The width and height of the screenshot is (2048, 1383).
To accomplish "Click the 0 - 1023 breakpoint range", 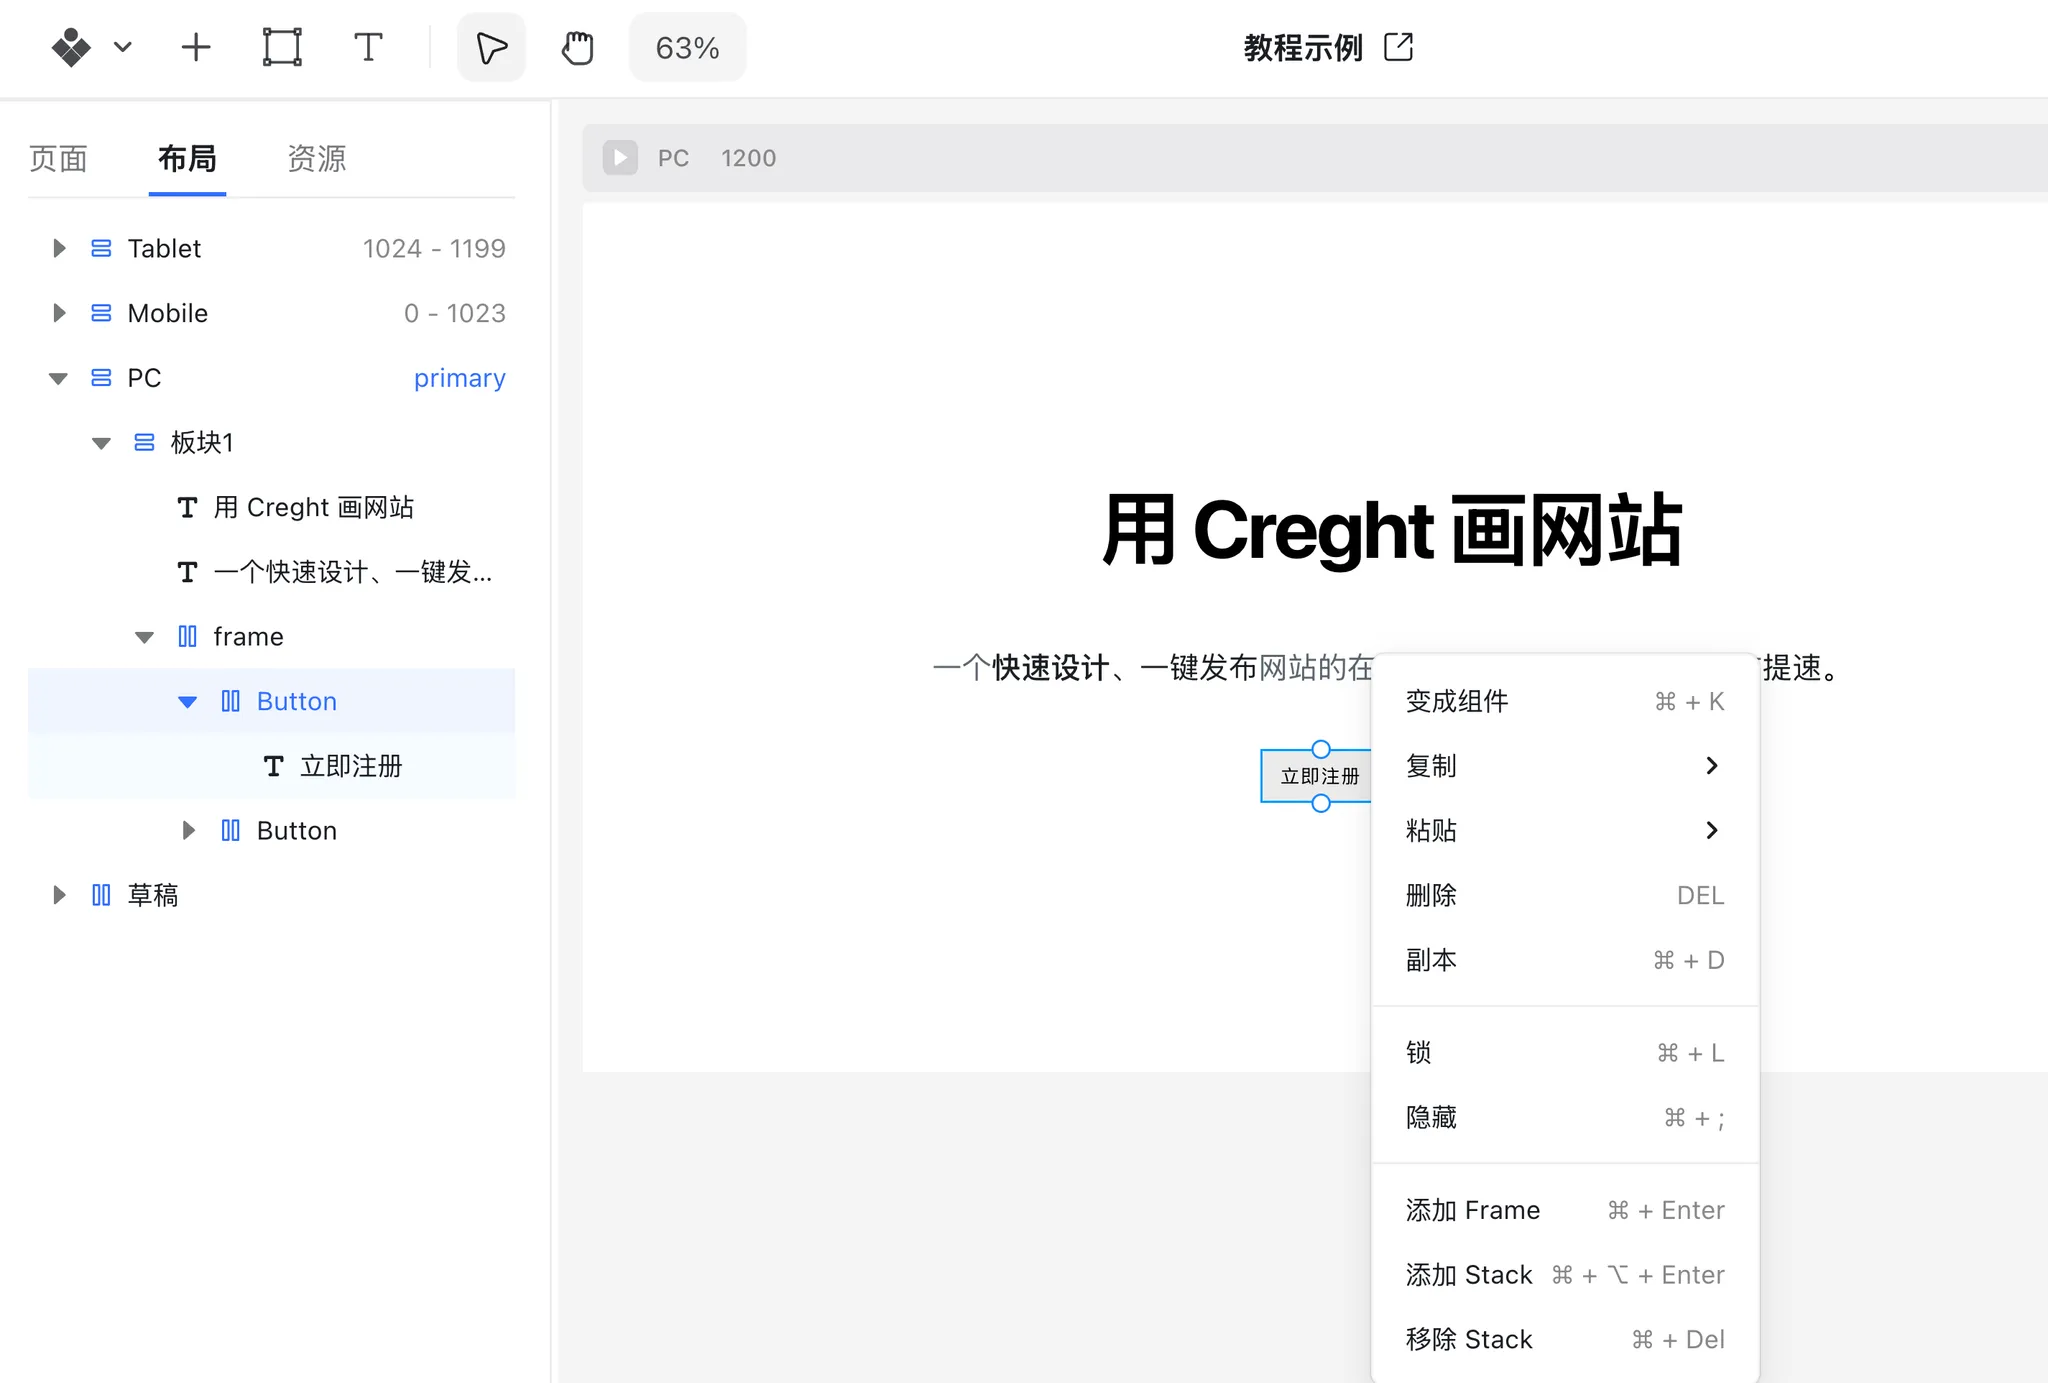I will pos(455,313).
